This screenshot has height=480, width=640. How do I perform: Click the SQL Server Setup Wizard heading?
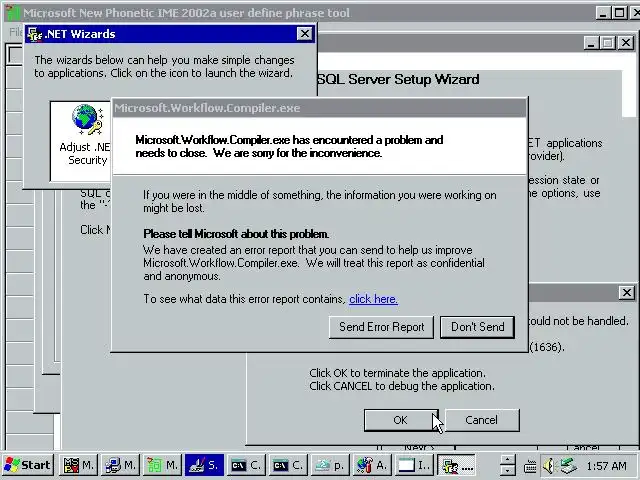coord(398,79)
